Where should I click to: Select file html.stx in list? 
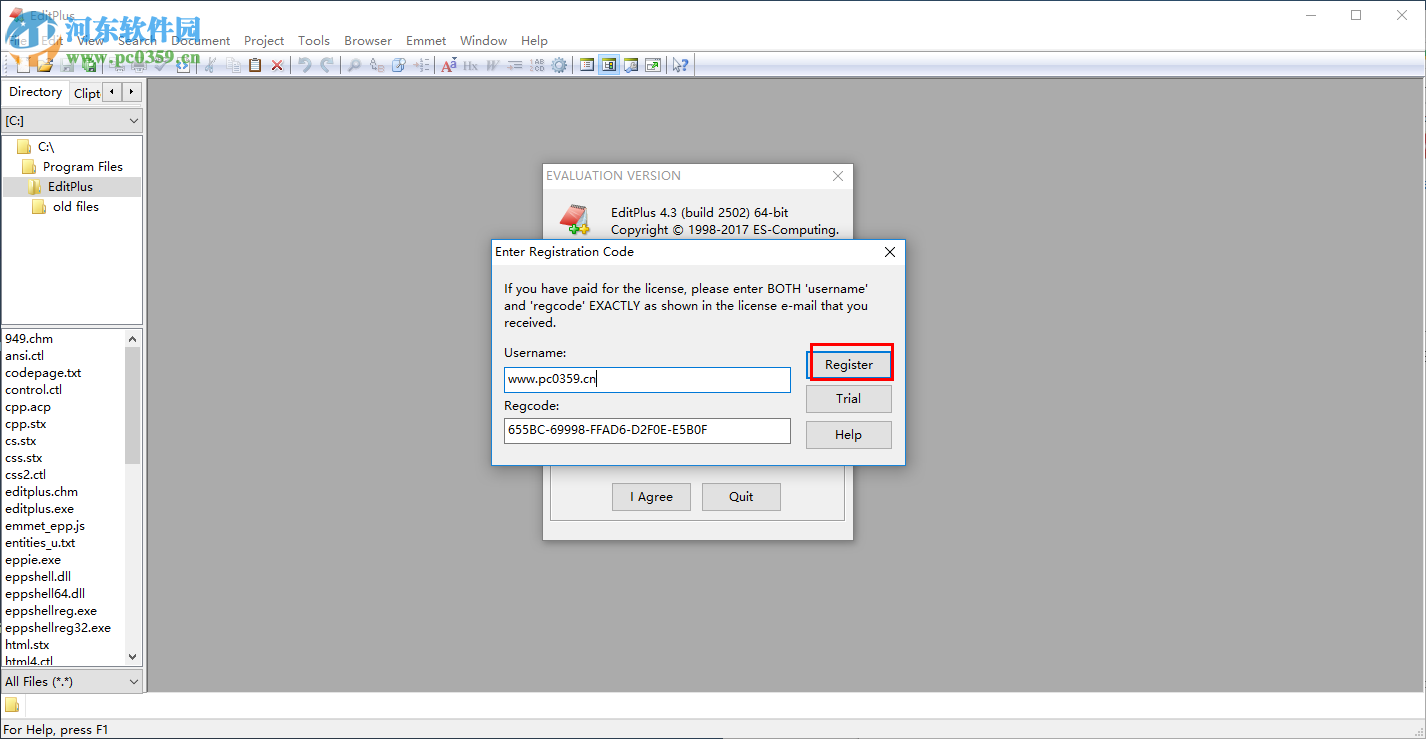pos(27,645)
